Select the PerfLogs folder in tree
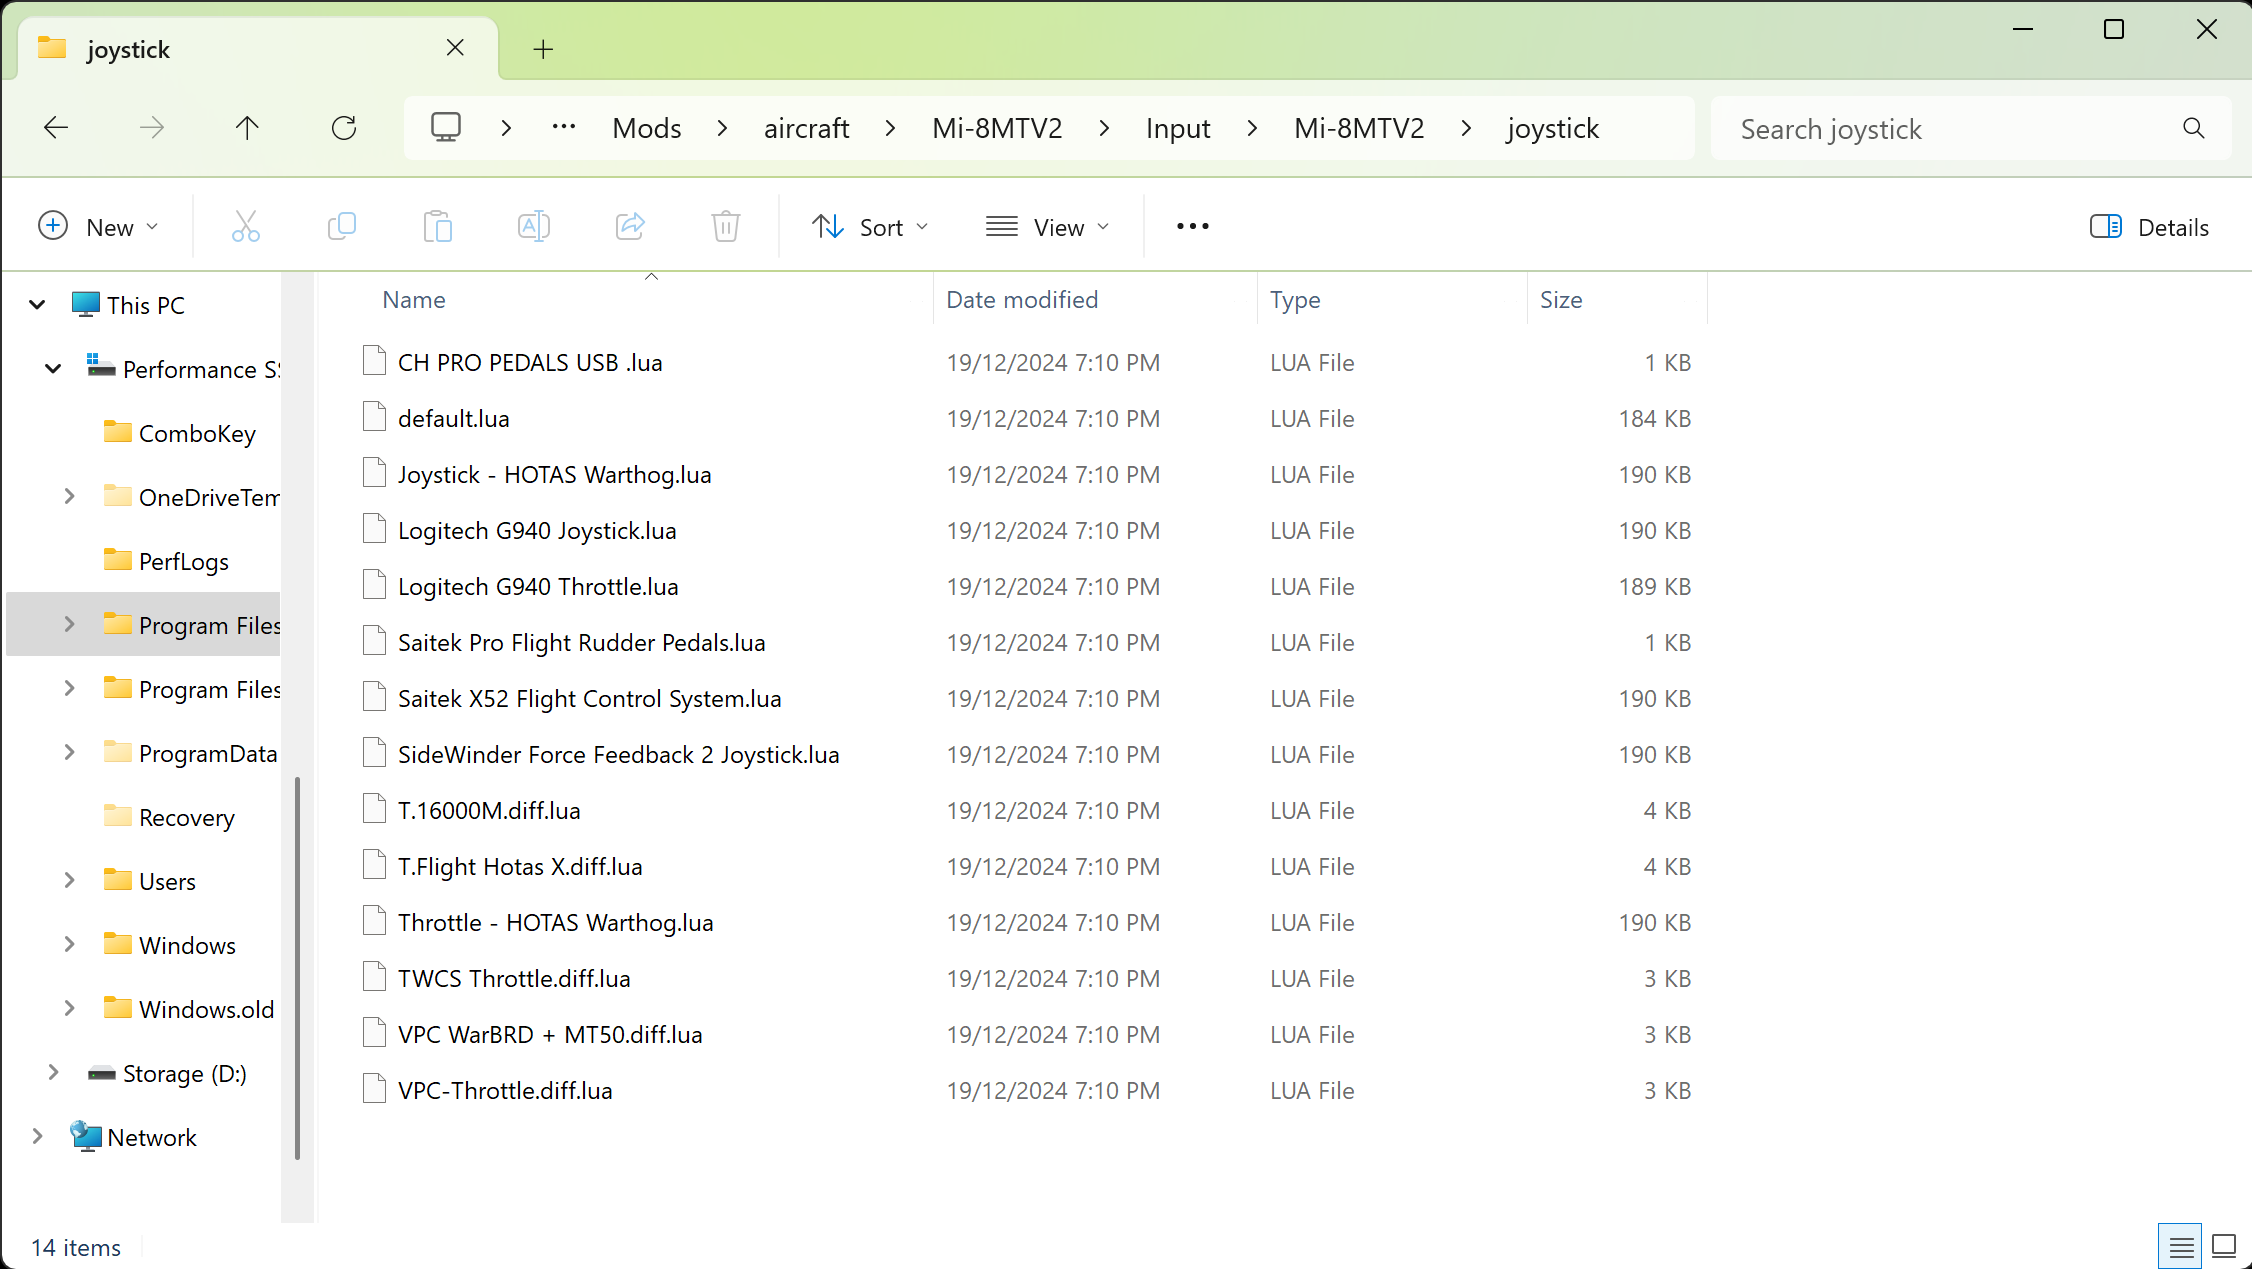The height and width of the screenshot is (1269, 2252). (183, 561)
